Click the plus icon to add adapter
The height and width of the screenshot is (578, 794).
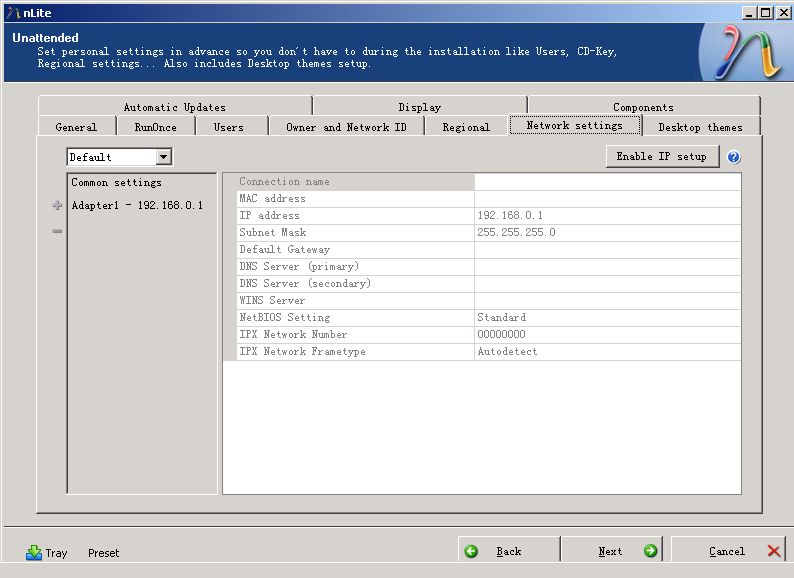point(57,206)
